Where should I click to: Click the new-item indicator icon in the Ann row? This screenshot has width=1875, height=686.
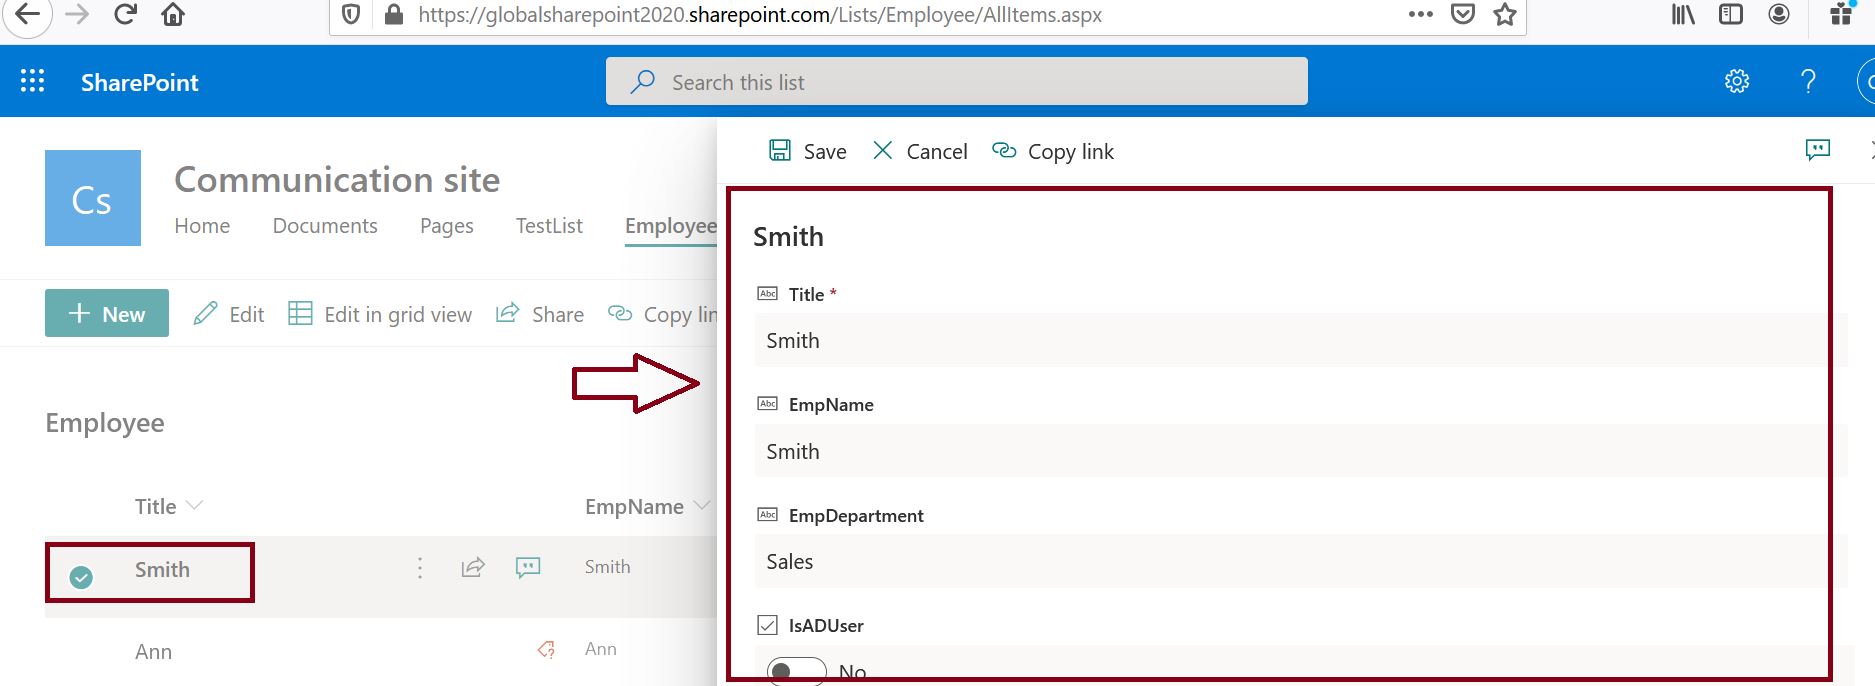pyautogui.click(x=546, y=650)
